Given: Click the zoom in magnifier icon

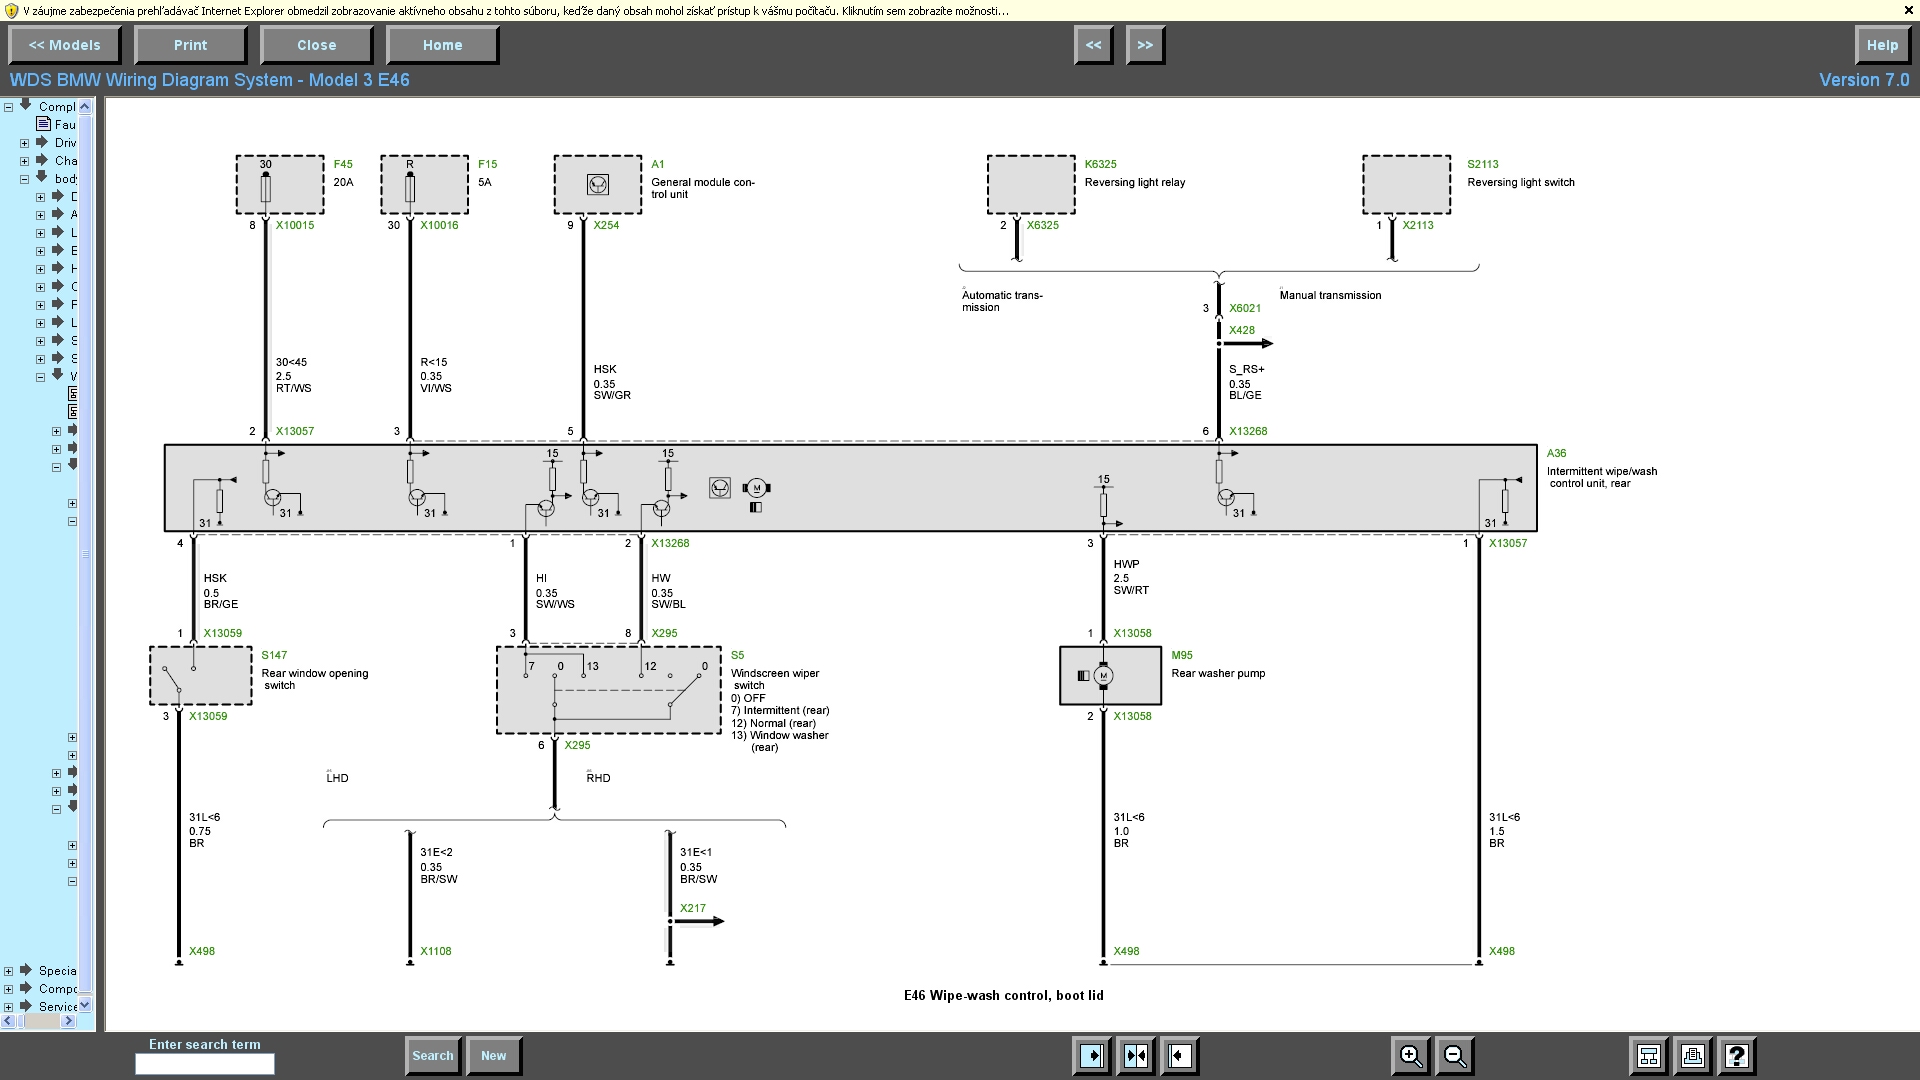Looking at the screenshot, I should [1410, 1056].
